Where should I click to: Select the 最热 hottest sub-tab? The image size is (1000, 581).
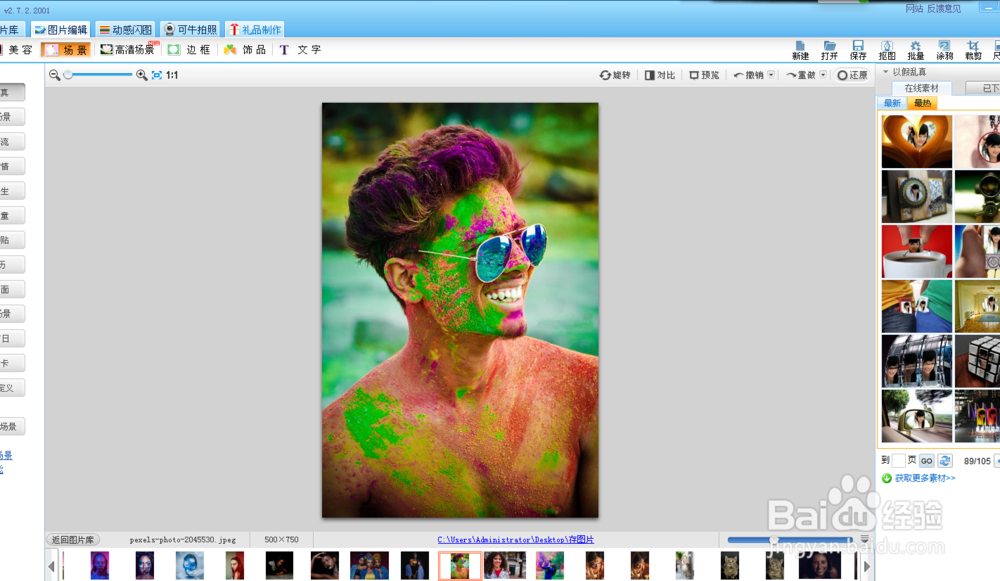tap(922, 103)
